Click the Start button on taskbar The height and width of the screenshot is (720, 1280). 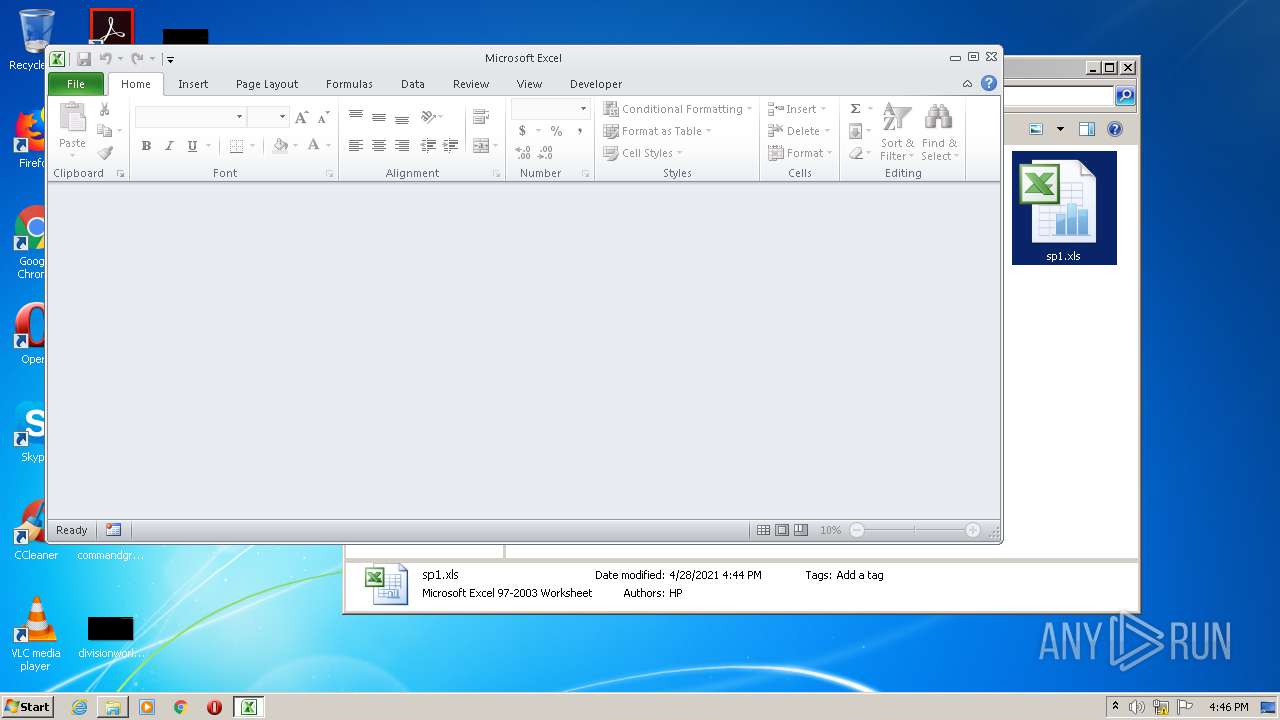click(27, 707)
